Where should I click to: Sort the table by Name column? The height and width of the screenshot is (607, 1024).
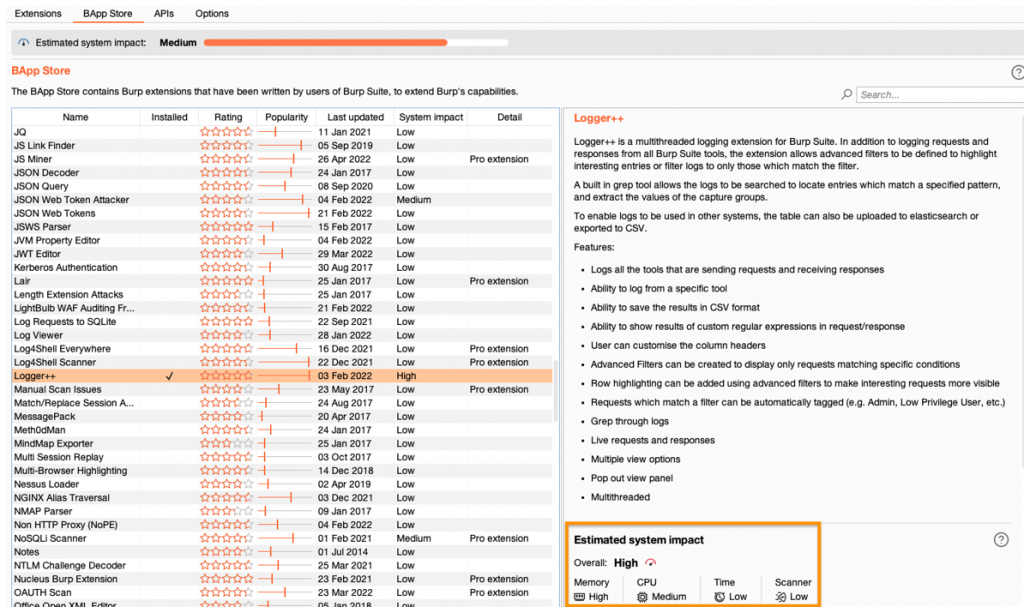point(75,117)
